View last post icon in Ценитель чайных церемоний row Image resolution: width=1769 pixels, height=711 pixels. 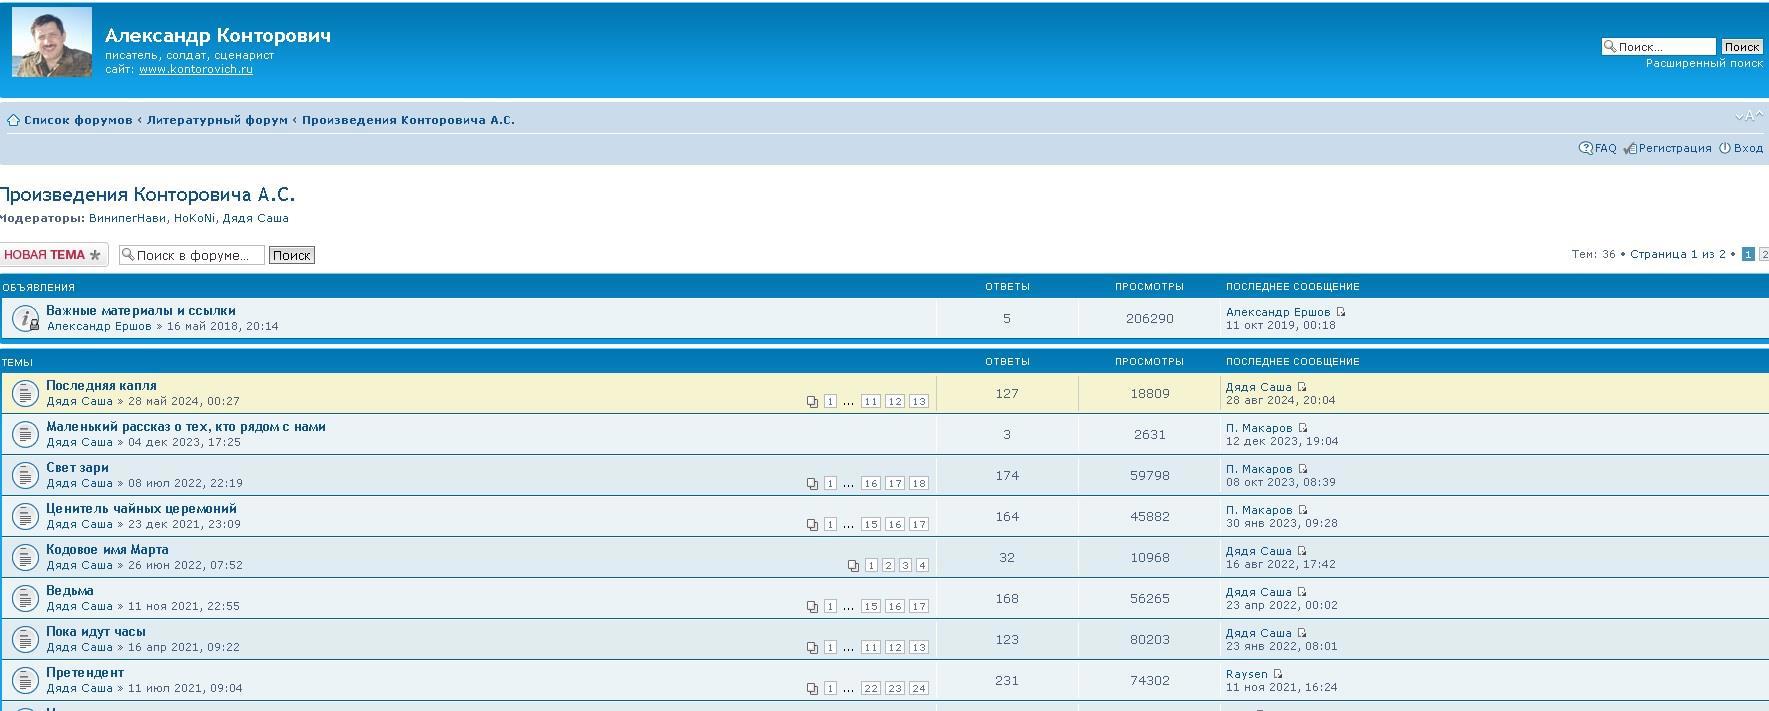[x=1302, y=510]
